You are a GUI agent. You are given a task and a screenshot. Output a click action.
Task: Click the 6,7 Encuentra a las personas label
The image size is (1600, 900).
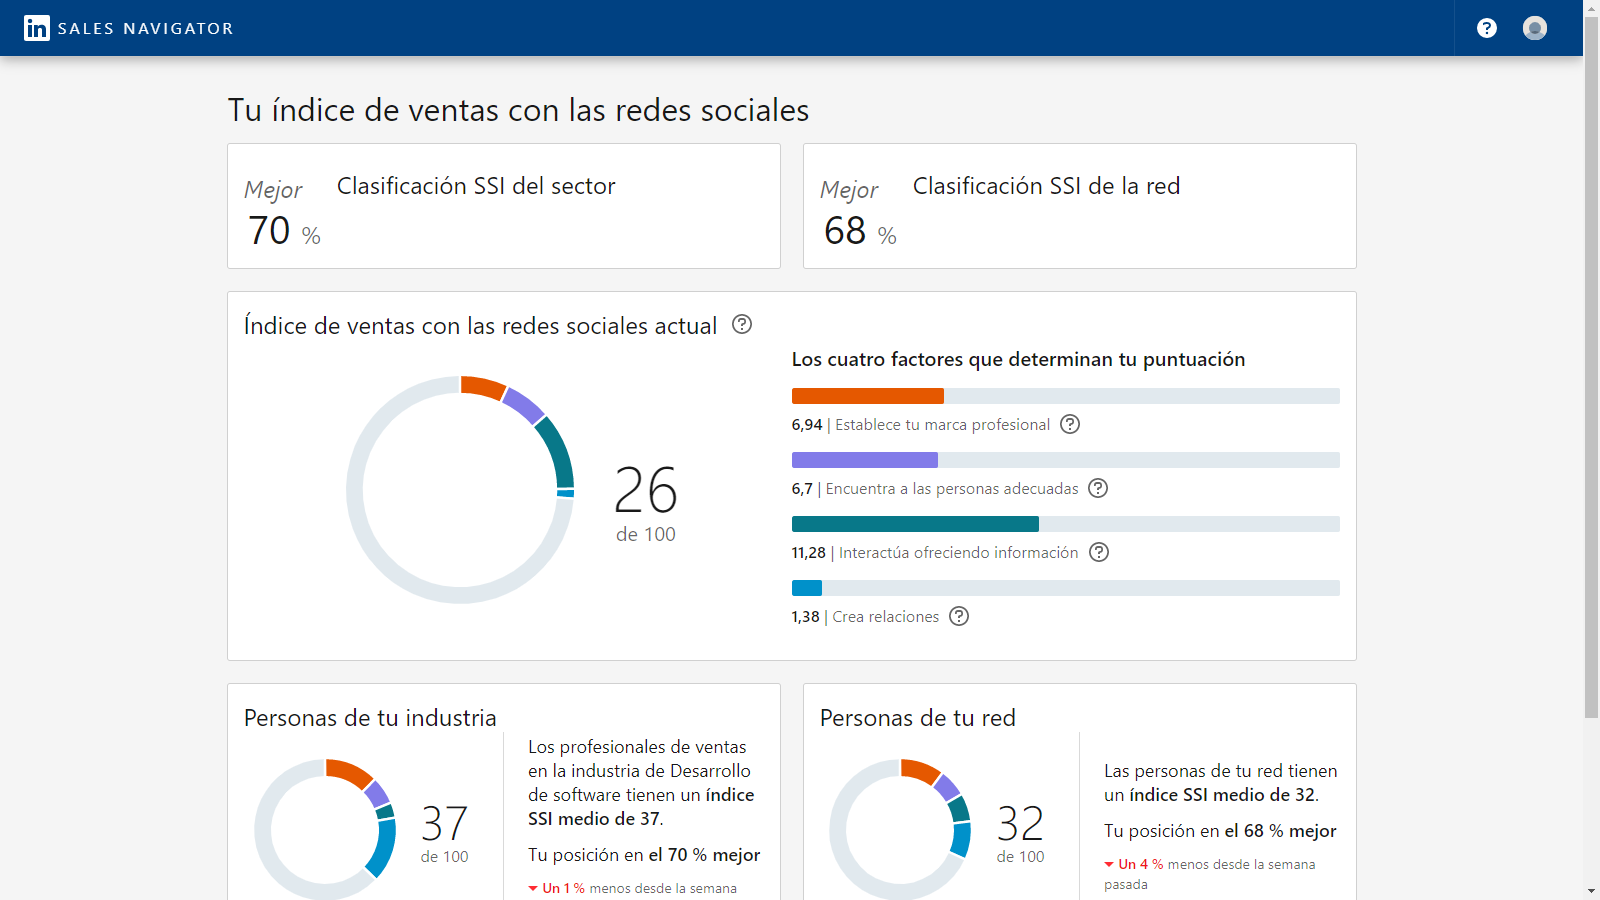[x=935, y=489]
